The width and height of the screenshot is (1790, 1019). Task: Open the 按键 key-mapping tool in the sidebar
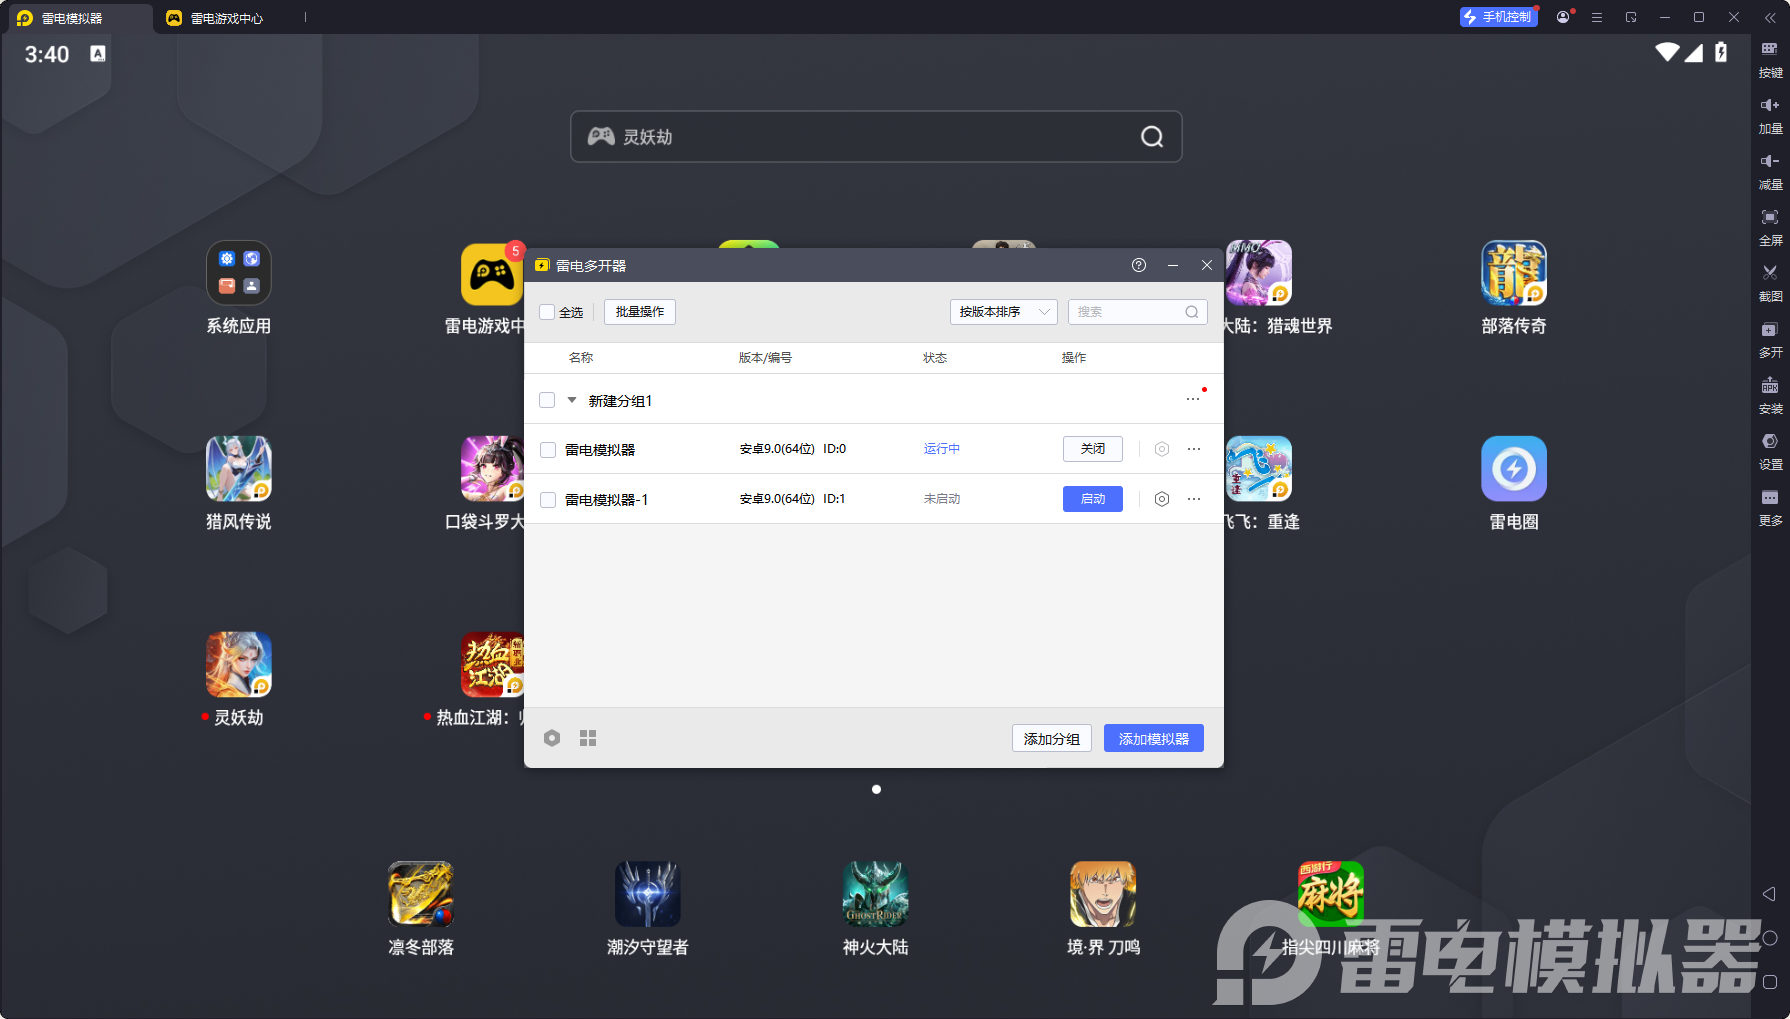1770,58
